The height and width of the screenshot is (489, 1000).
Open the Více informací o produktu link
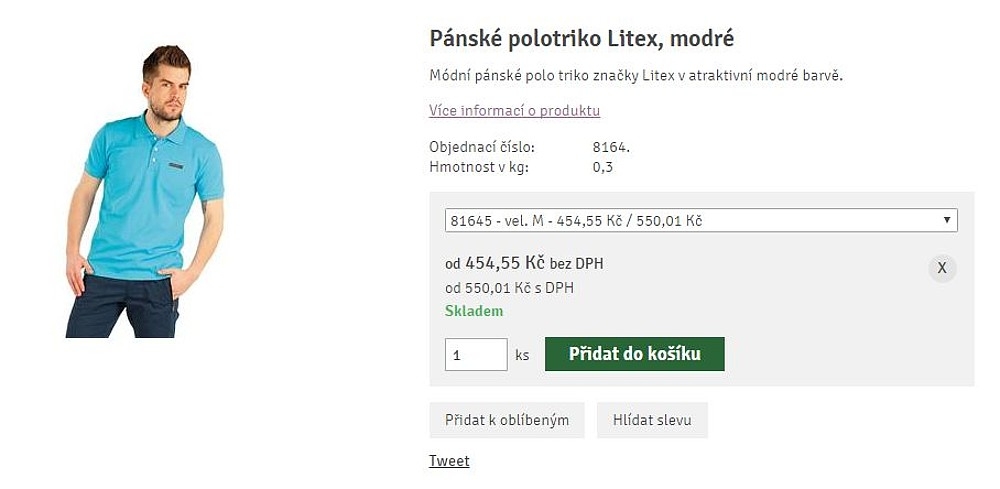click(x=514, y=110)
